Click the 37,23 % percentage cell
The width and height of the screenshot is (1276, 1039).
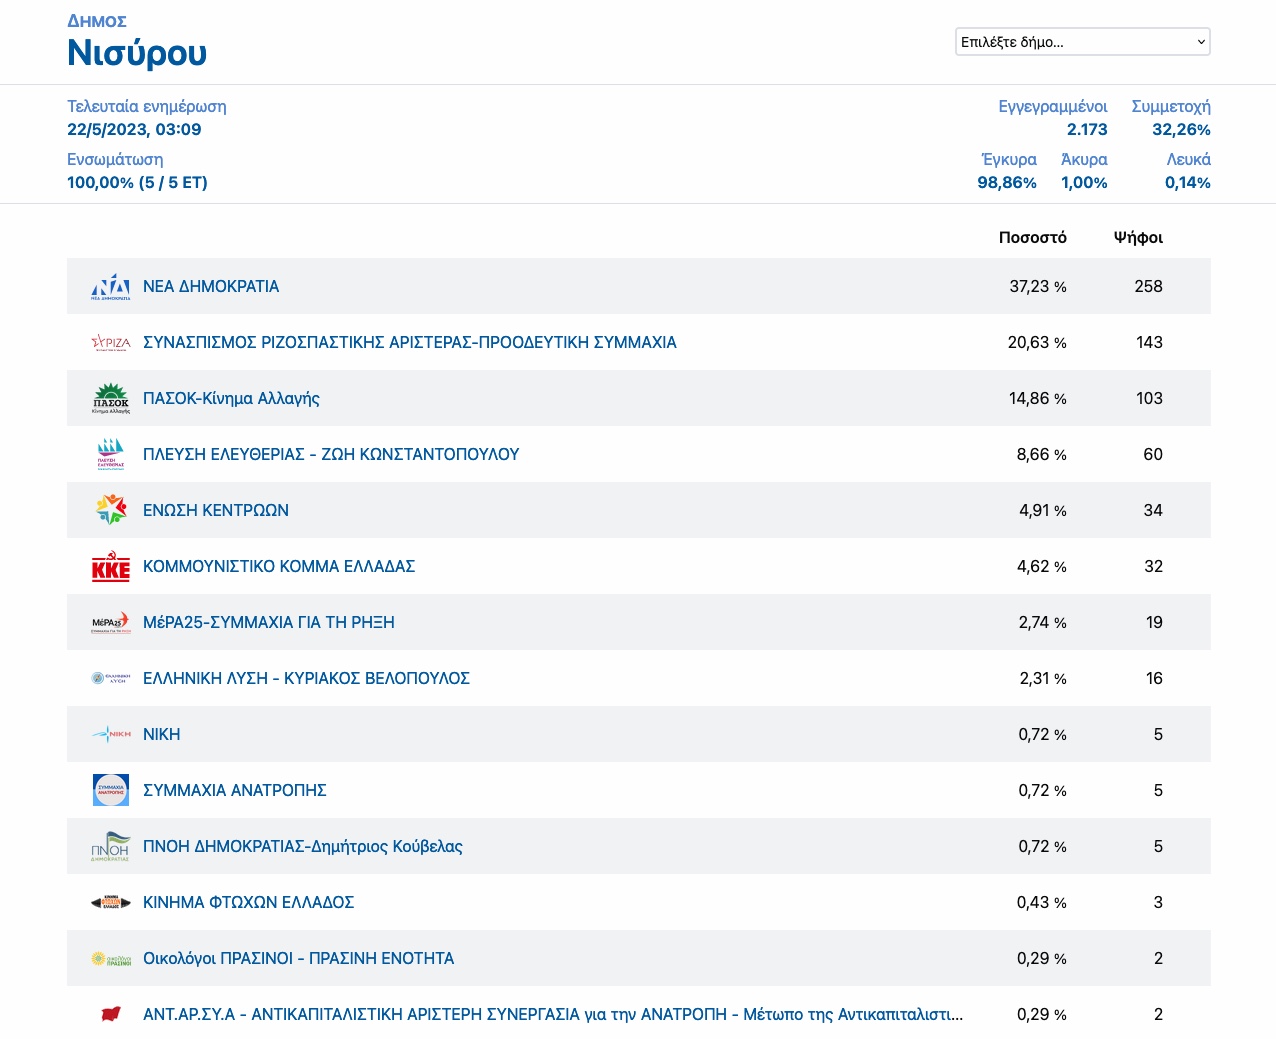point(1038,286)
